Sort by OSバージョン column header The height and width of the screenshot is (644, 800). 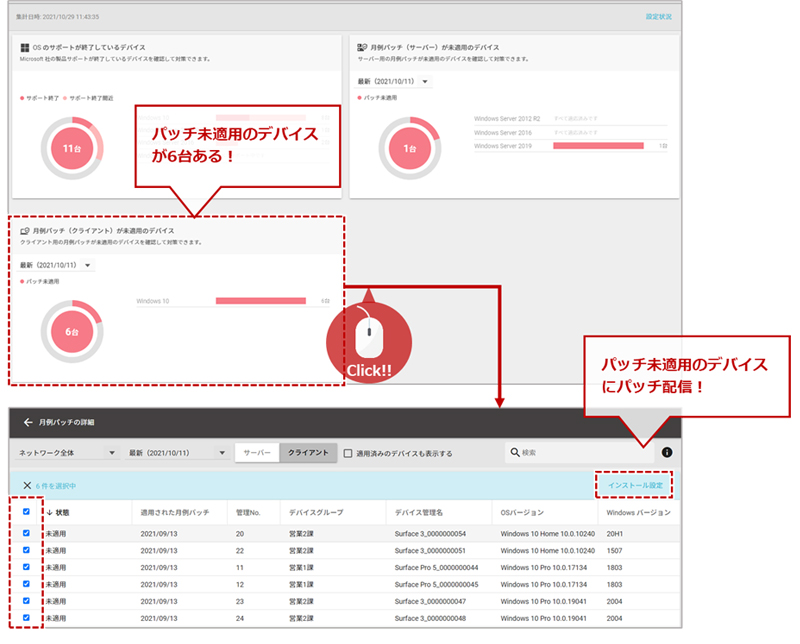[x=522, y=512]
